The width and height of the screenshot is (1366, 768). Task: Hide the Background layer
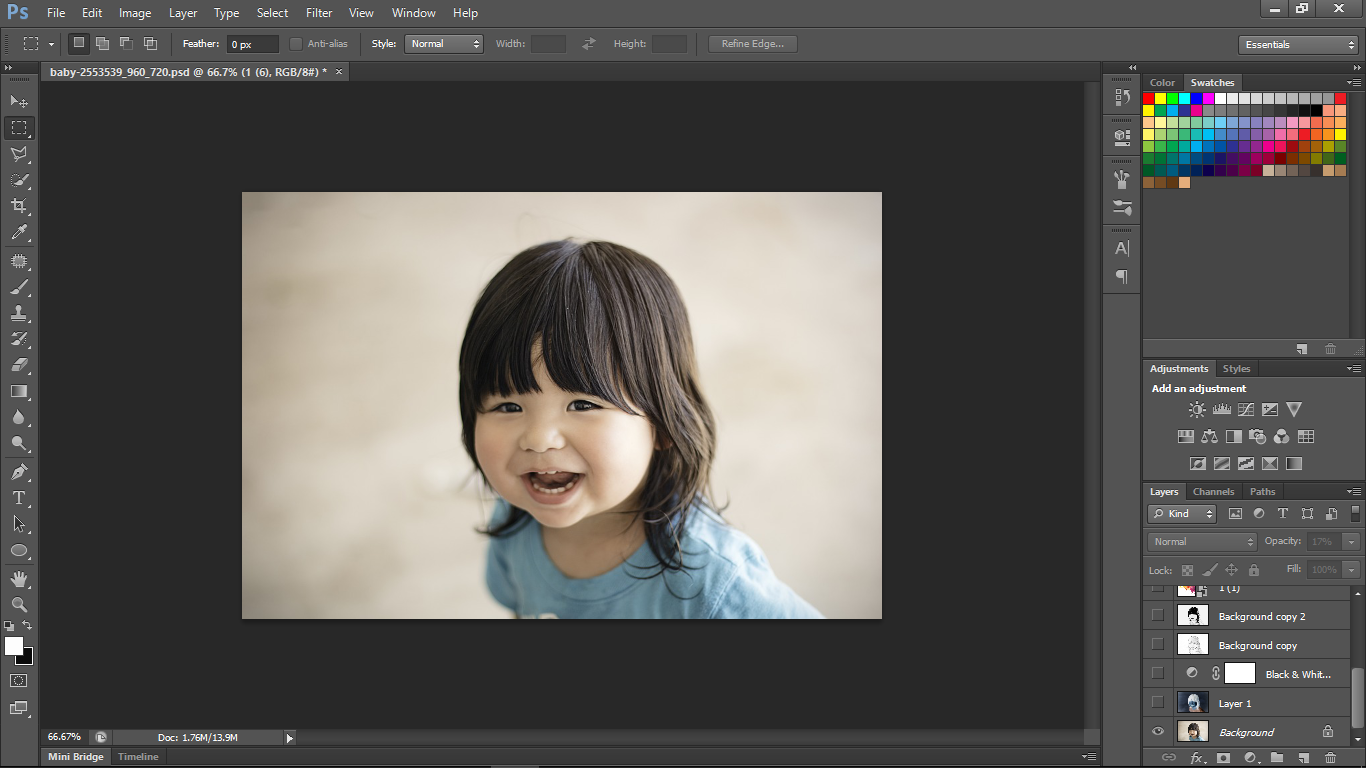coord(1158,731)
